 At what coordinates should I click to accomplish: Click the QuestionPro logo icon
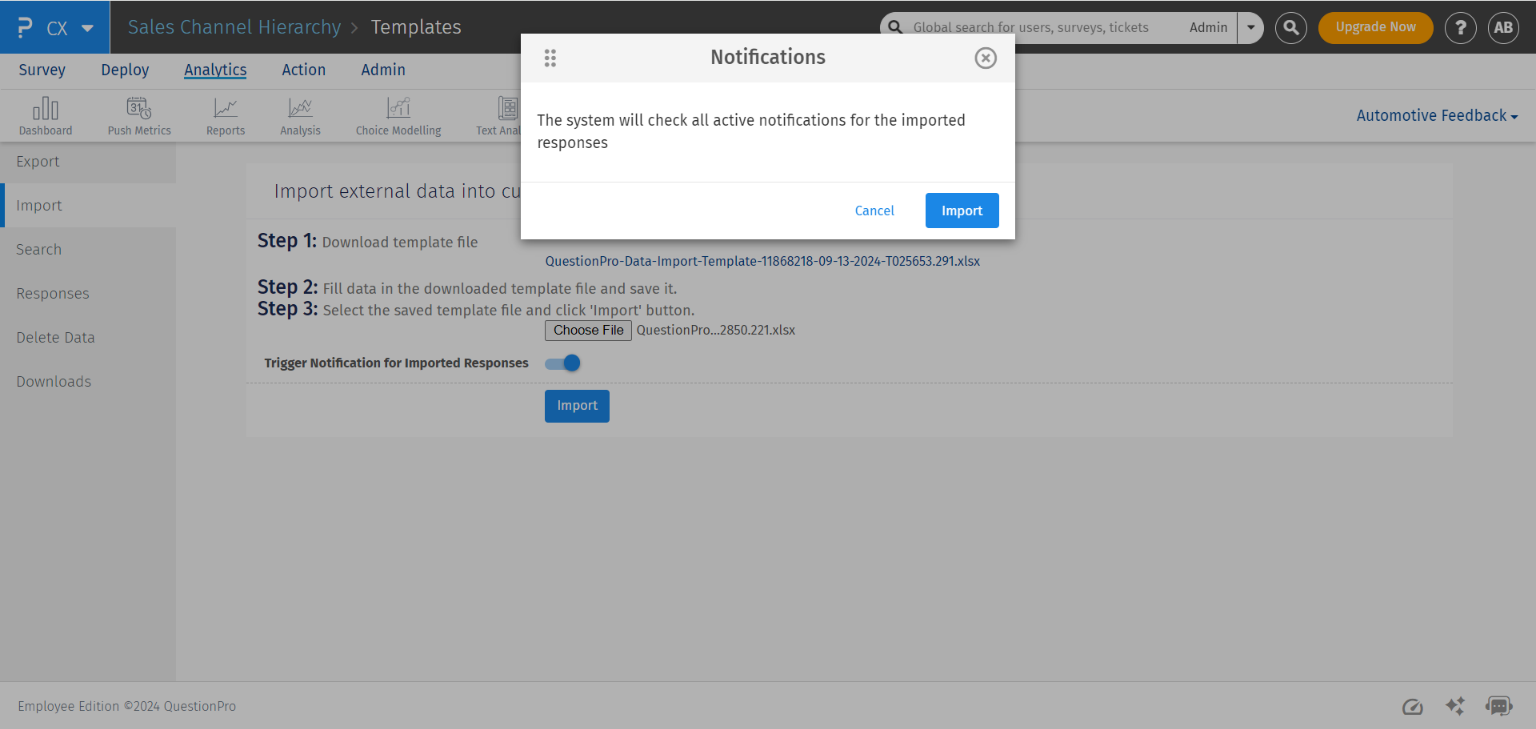[25, 27]
